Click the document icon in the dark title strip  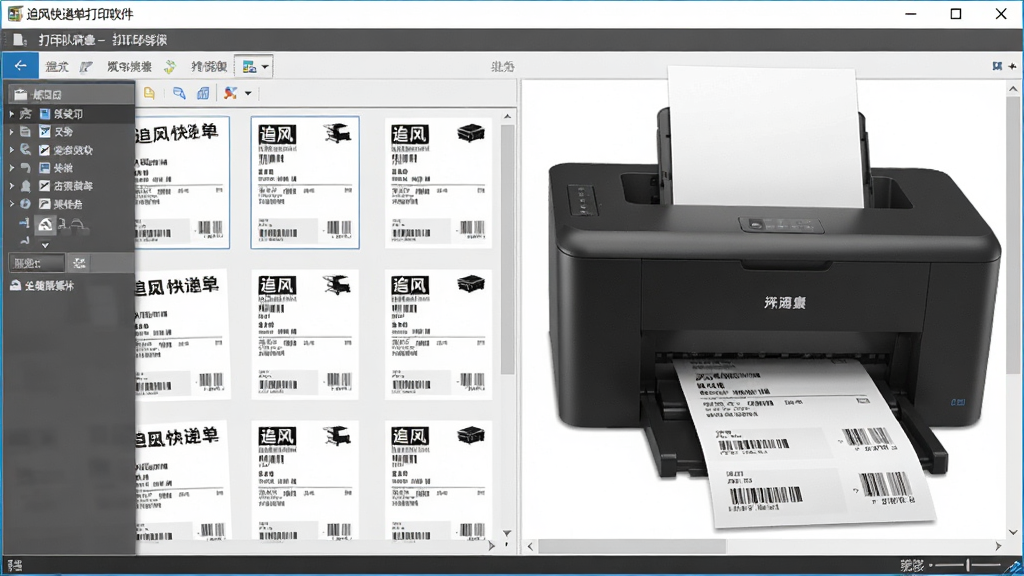click(19, 40)
